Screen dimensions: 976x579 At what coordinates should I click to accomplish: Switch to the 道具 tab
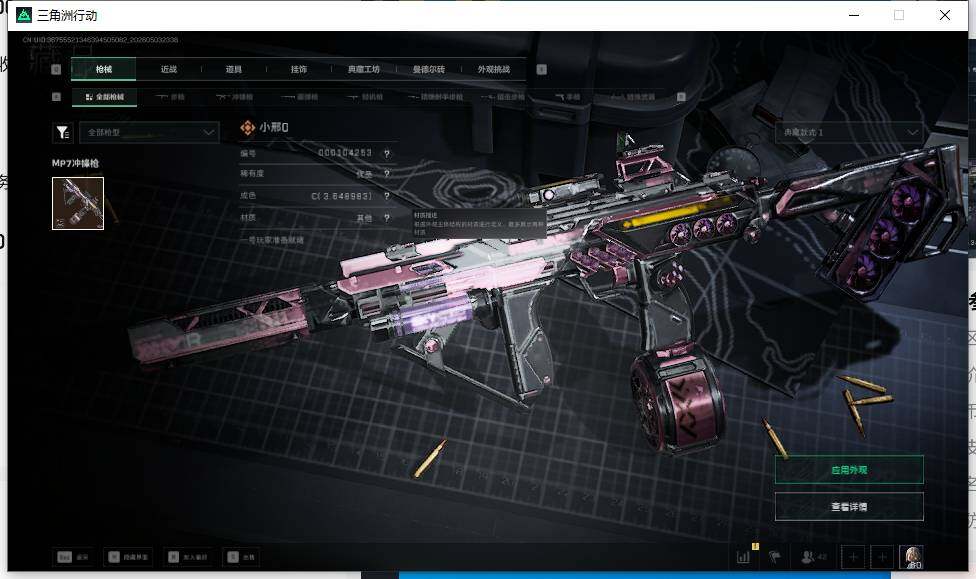click(234, 69)
